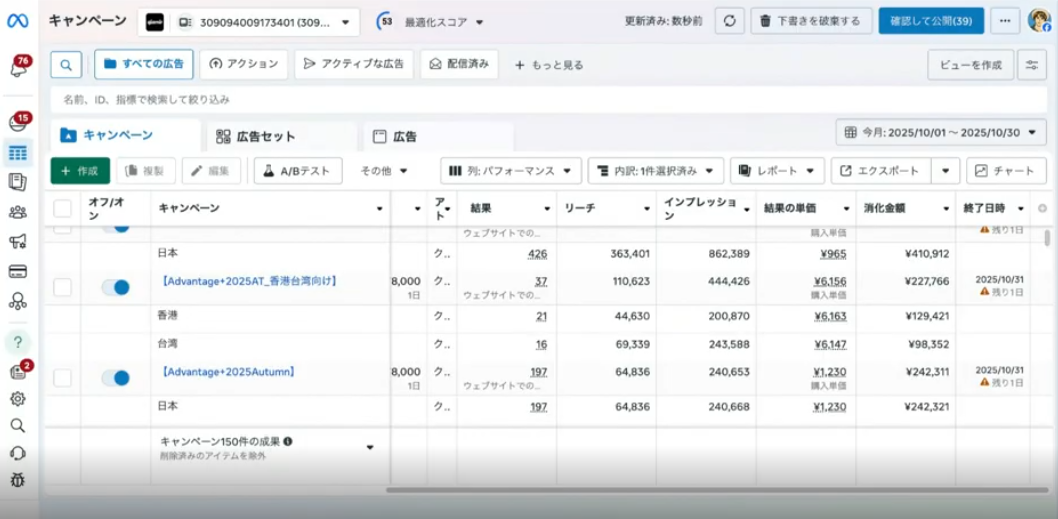Viewport: 1058px width, 519px height.
Task: Click the three-dot more options button
Action: pos(1005,21)
